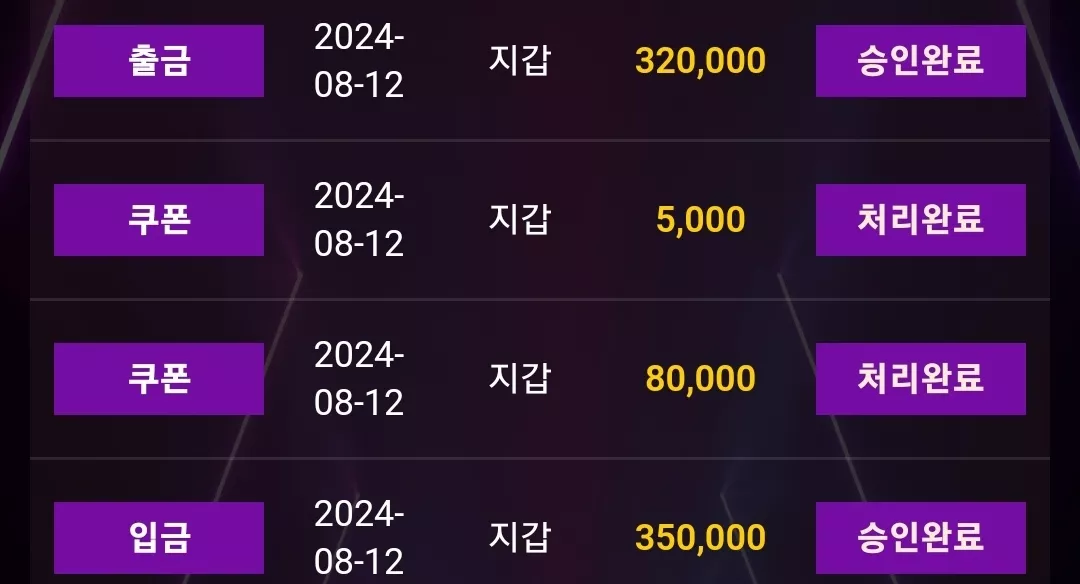Click the 지갑 label in the 80,000 coupon row
This screenshot has height=584, width=1080.
click(x=520, y=378)
